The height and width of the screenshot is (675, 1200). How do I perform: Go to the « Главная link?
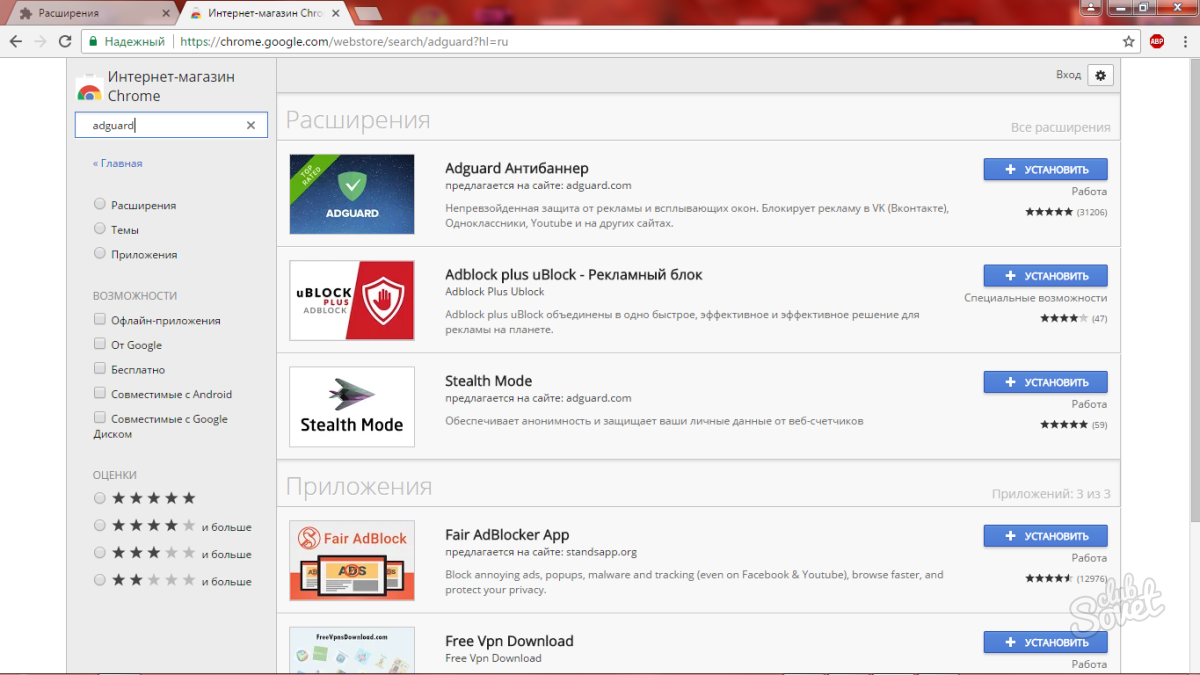118,163
